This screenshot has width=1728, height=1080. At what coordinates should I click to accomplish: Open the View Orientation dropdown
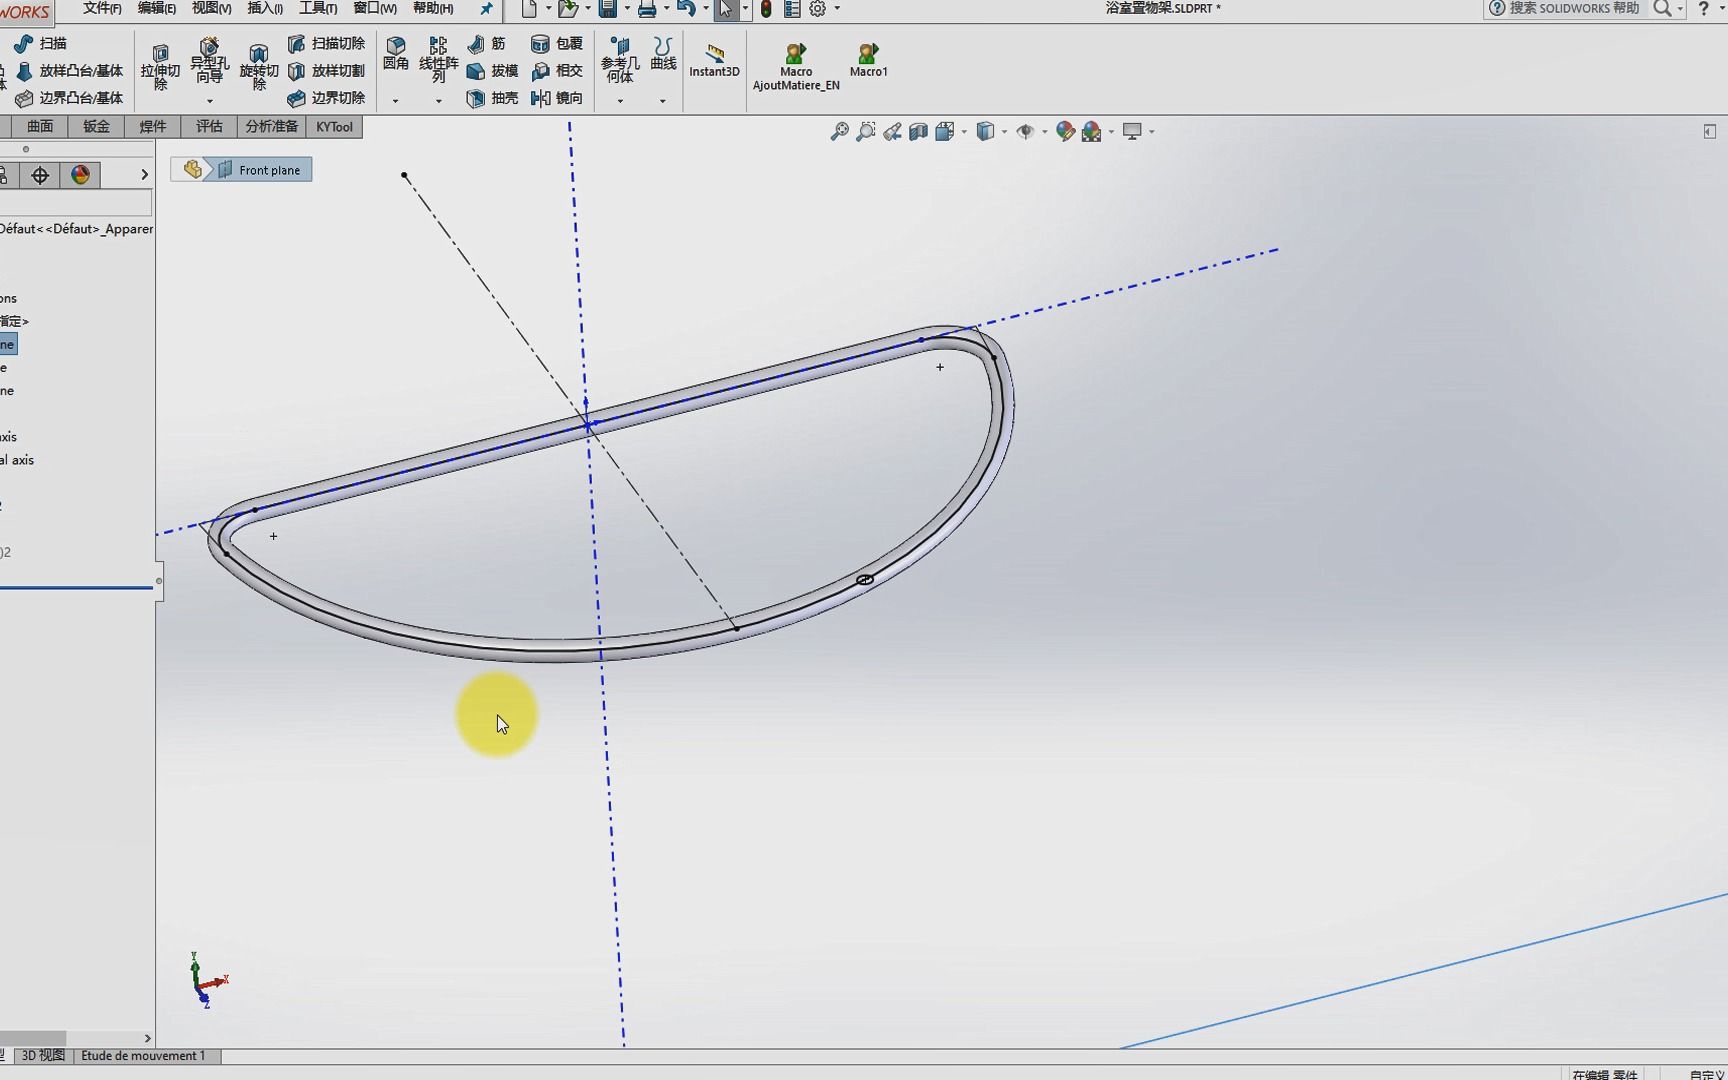point(962,131)
